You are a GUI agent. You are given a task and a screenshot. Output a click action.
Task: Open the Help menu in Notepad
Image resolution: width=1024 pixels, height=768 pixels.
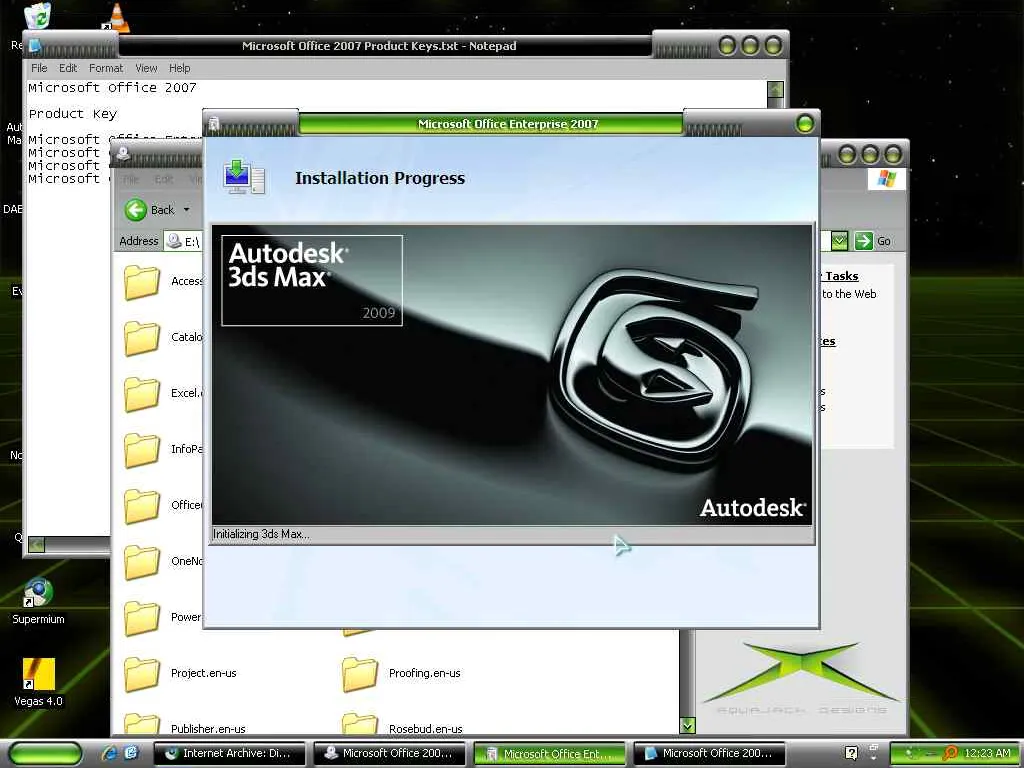[x=180, y=68]
